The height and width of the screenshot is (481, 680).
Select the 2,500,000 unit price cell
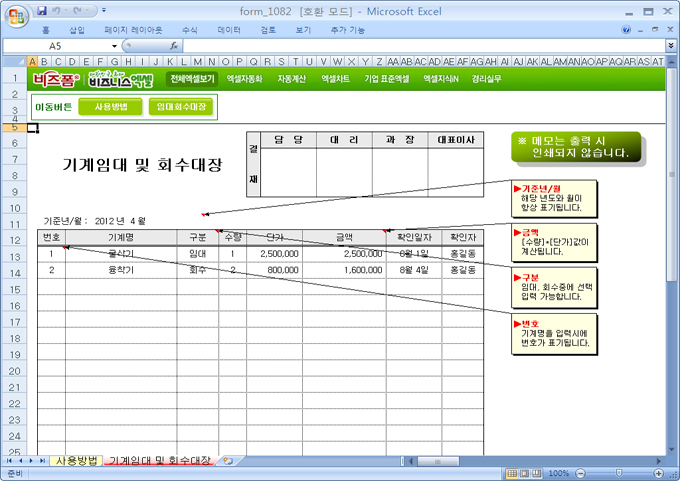click(x=275, y=254)
